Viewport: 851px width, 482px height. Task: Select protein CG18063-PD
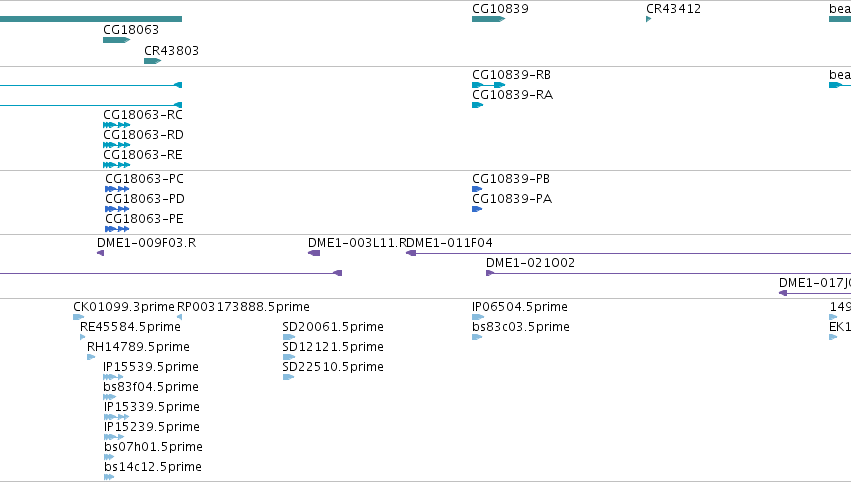(x=145, y=199)
